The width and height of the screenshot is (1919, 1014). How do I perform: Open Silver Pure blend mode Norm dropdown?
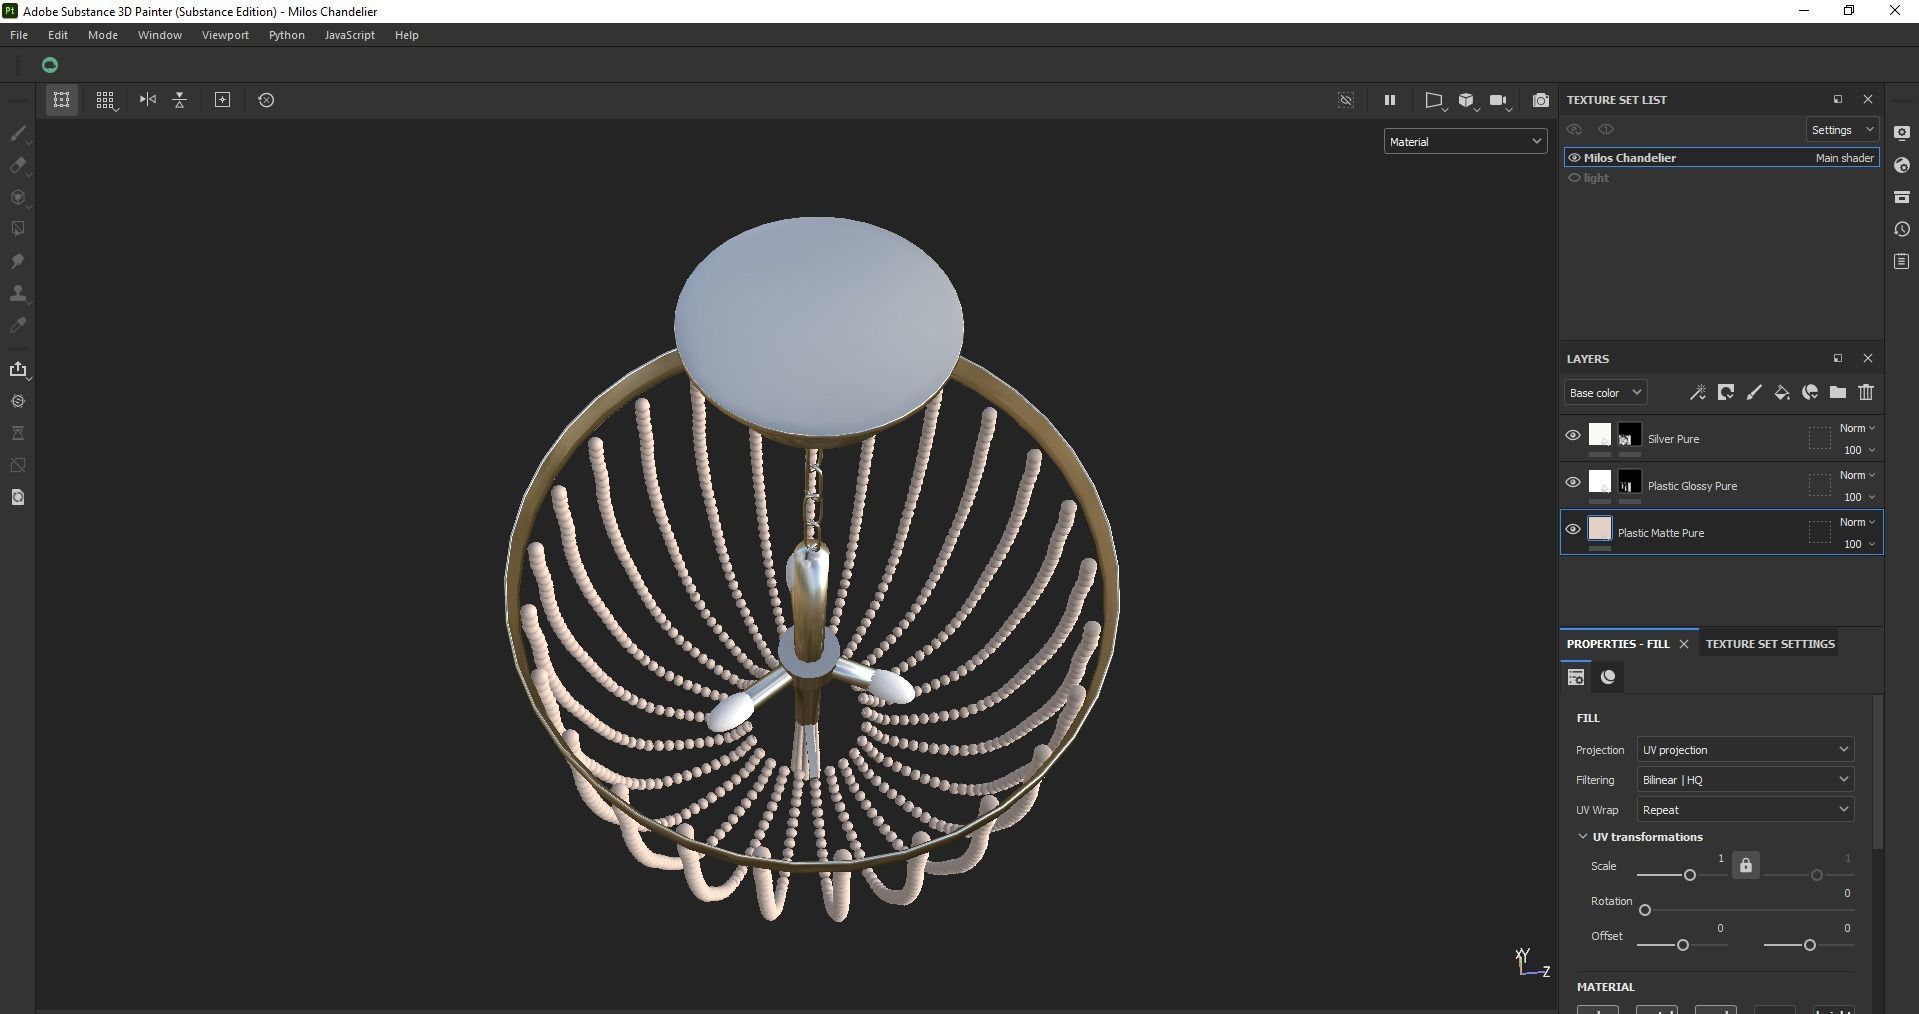click(1857, 428)
